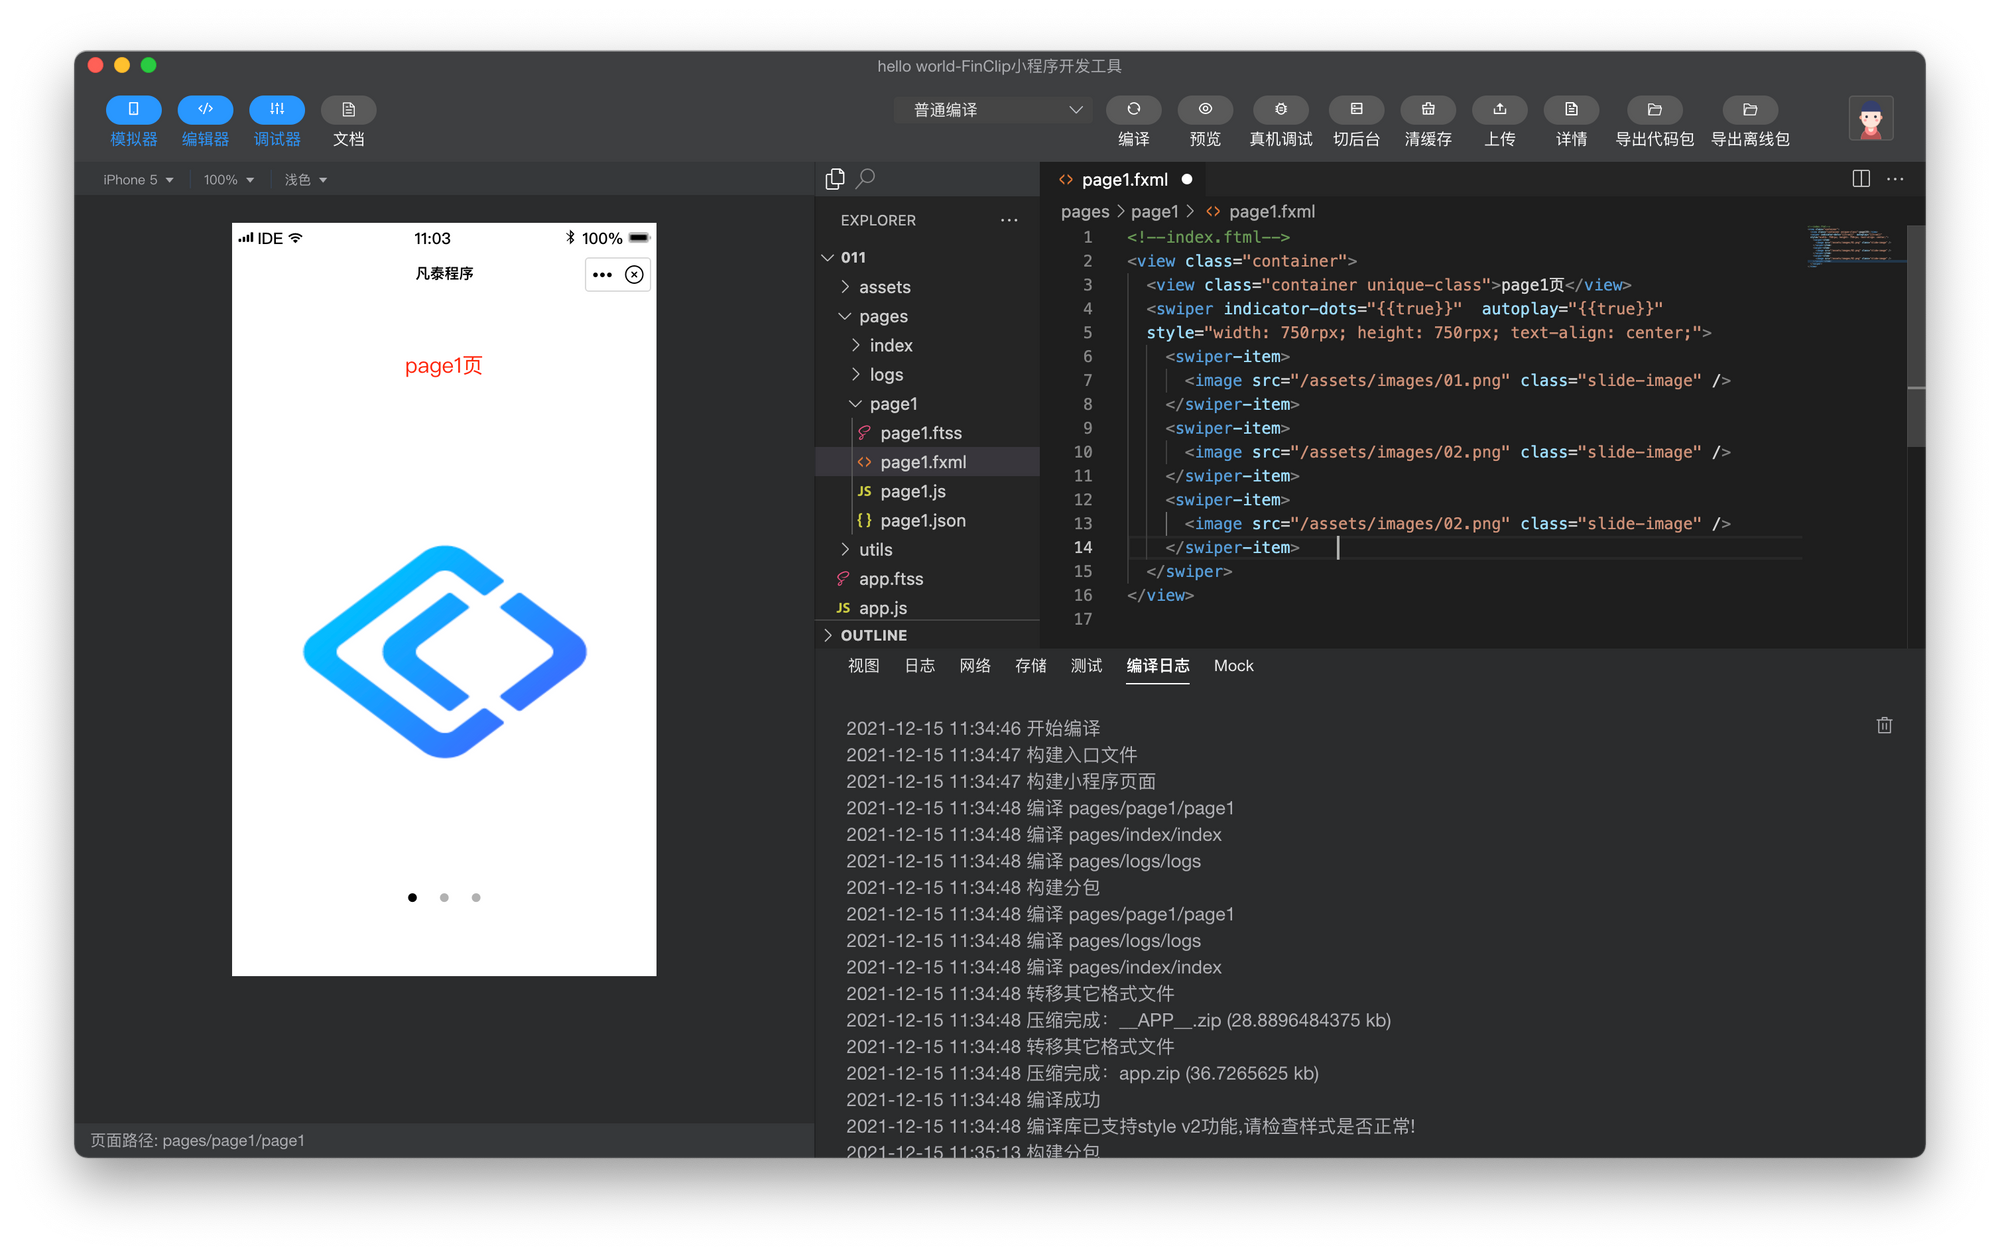This screenshot has width=2000, height=1256.
Task: Expand the logs folder
Action: coord(928,374)
